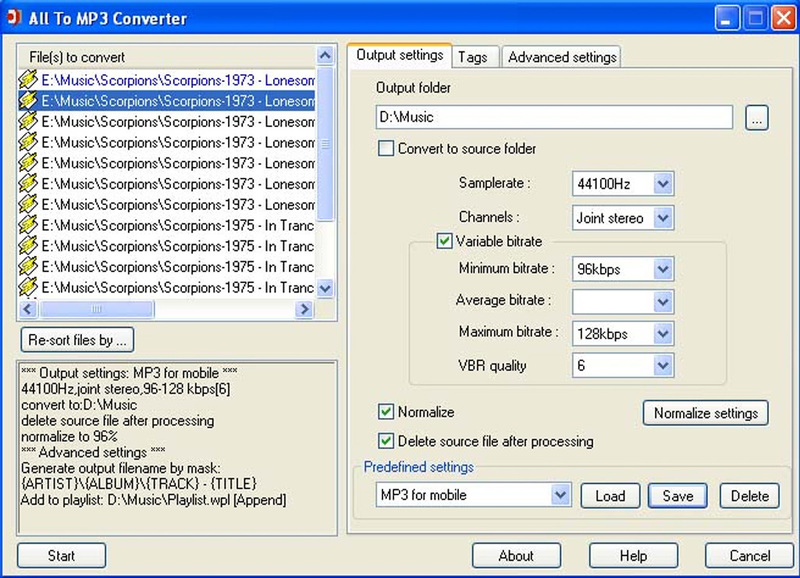Click the Delete preset button
This screenshot has height=578, width=800.
(749, 496)
